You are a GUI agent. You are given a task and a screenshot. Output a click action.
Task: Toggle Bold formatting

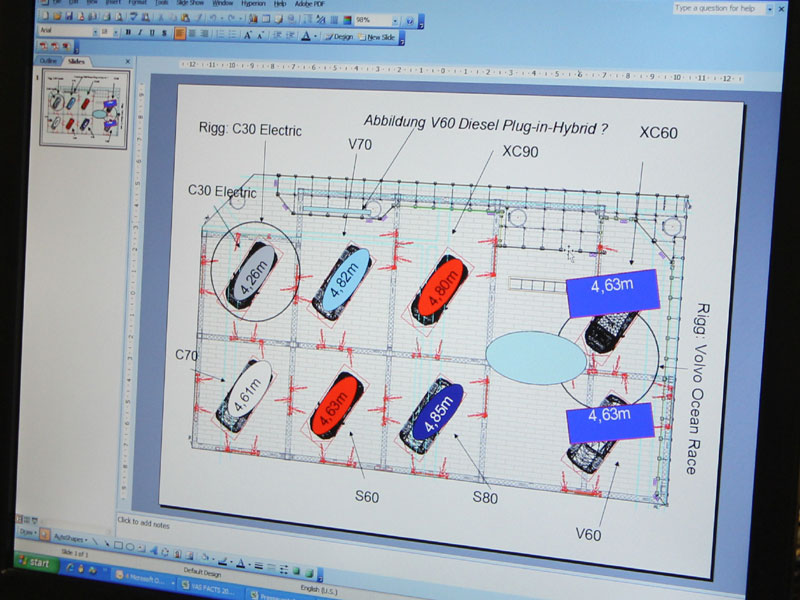(128, 32)
